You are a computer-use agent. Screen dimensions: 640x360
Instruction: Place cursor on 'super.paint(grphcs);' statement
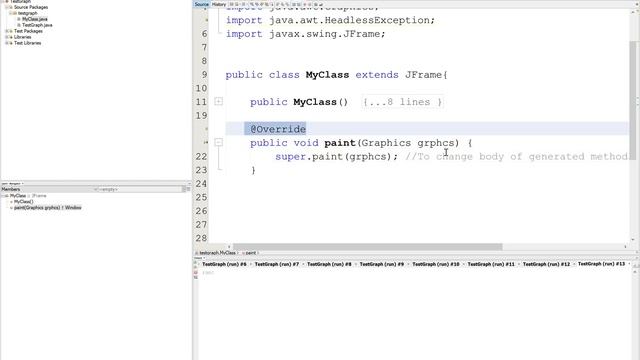[x=336, y=157]
